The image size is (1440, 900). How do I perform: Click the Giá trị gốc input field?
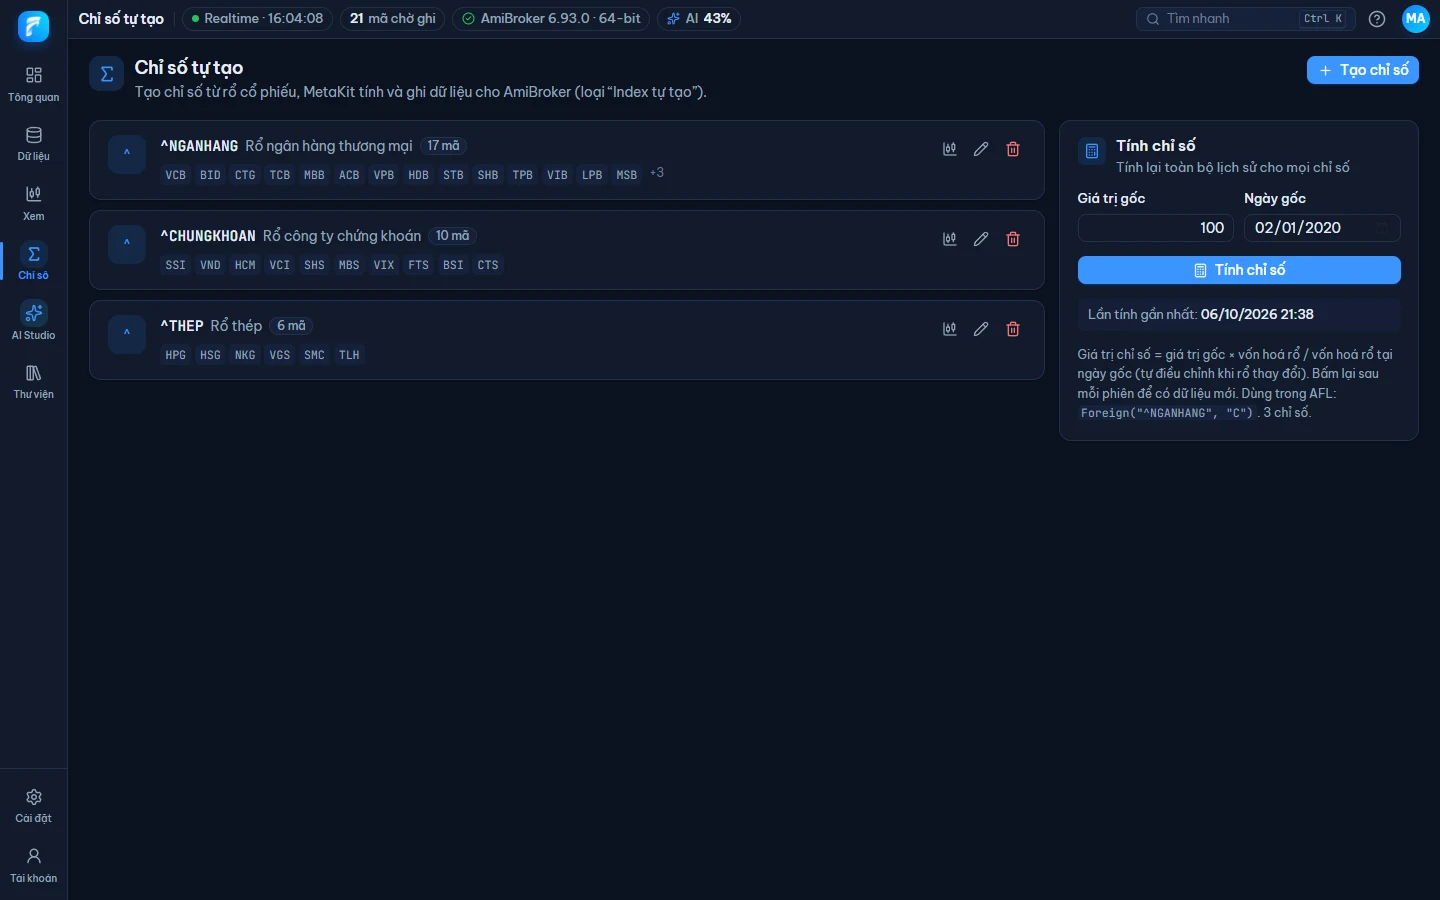click(1156, 228)
